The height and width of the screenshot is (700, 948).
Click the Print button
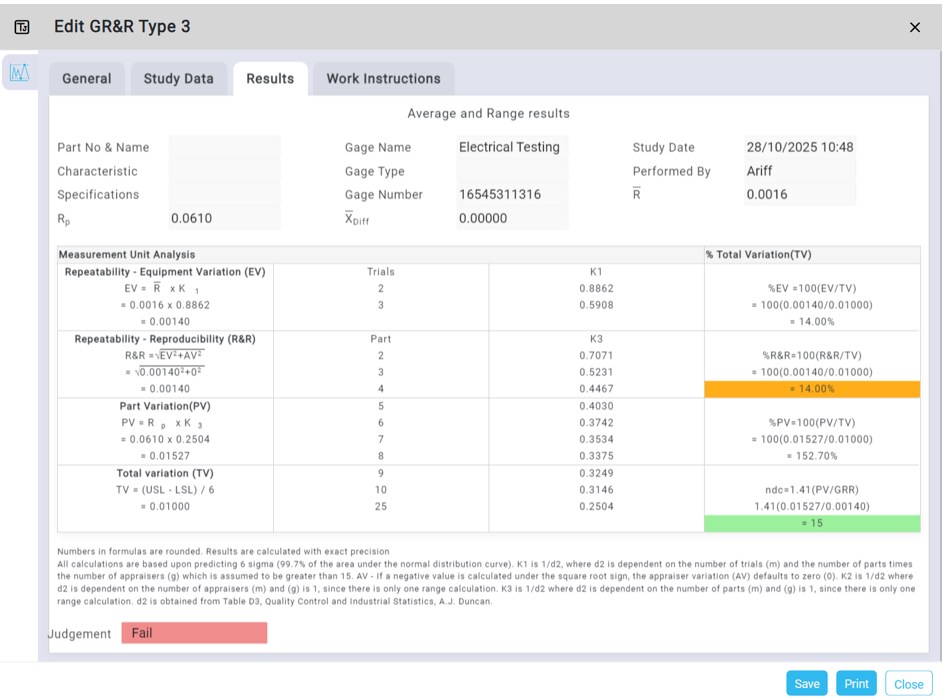856,684
